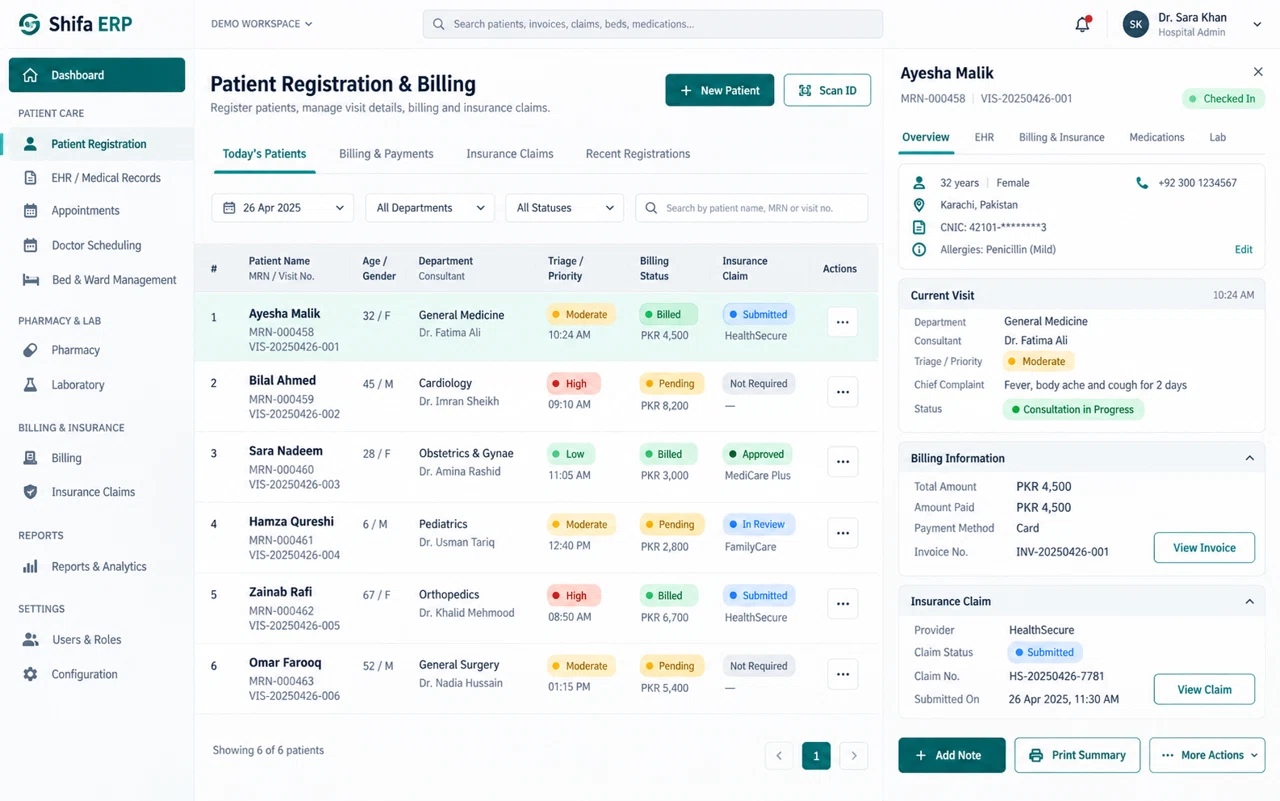This screenshot has width=1280, height=801.
Task: Click Reports & Analytics chart icon
Action: 30,566
